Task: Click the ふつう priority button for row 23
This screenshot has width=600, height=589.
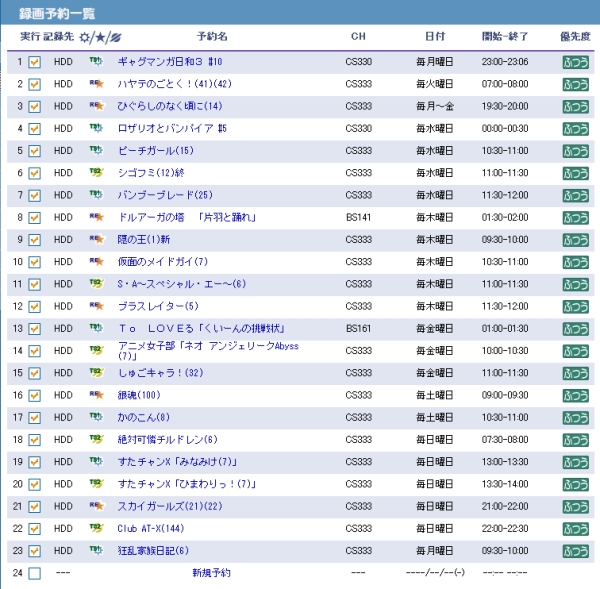Action: pos(576,551)
